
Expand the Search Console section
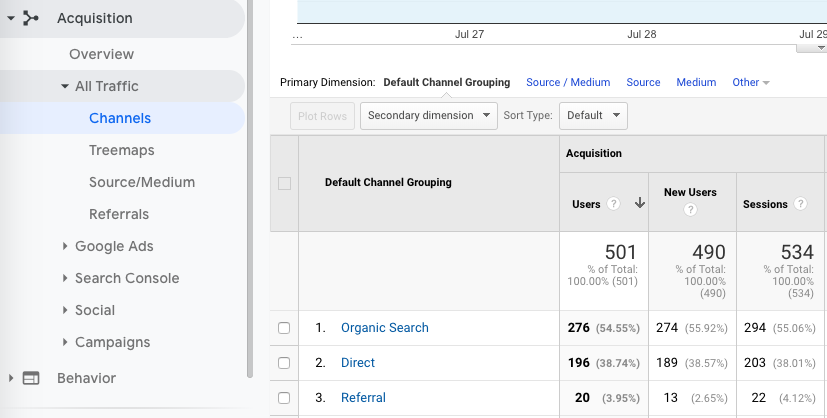(65, 278)
